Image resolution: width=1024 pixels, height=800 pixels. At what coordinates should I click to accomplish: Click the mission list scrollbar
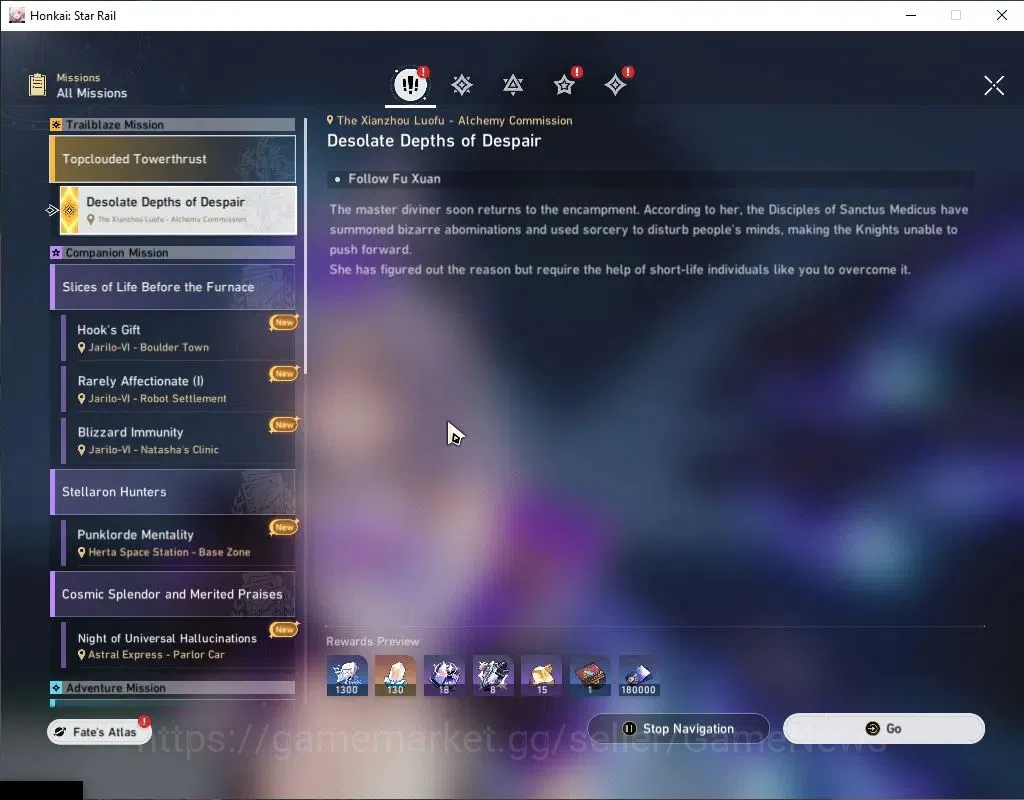(x=305, y=246)
